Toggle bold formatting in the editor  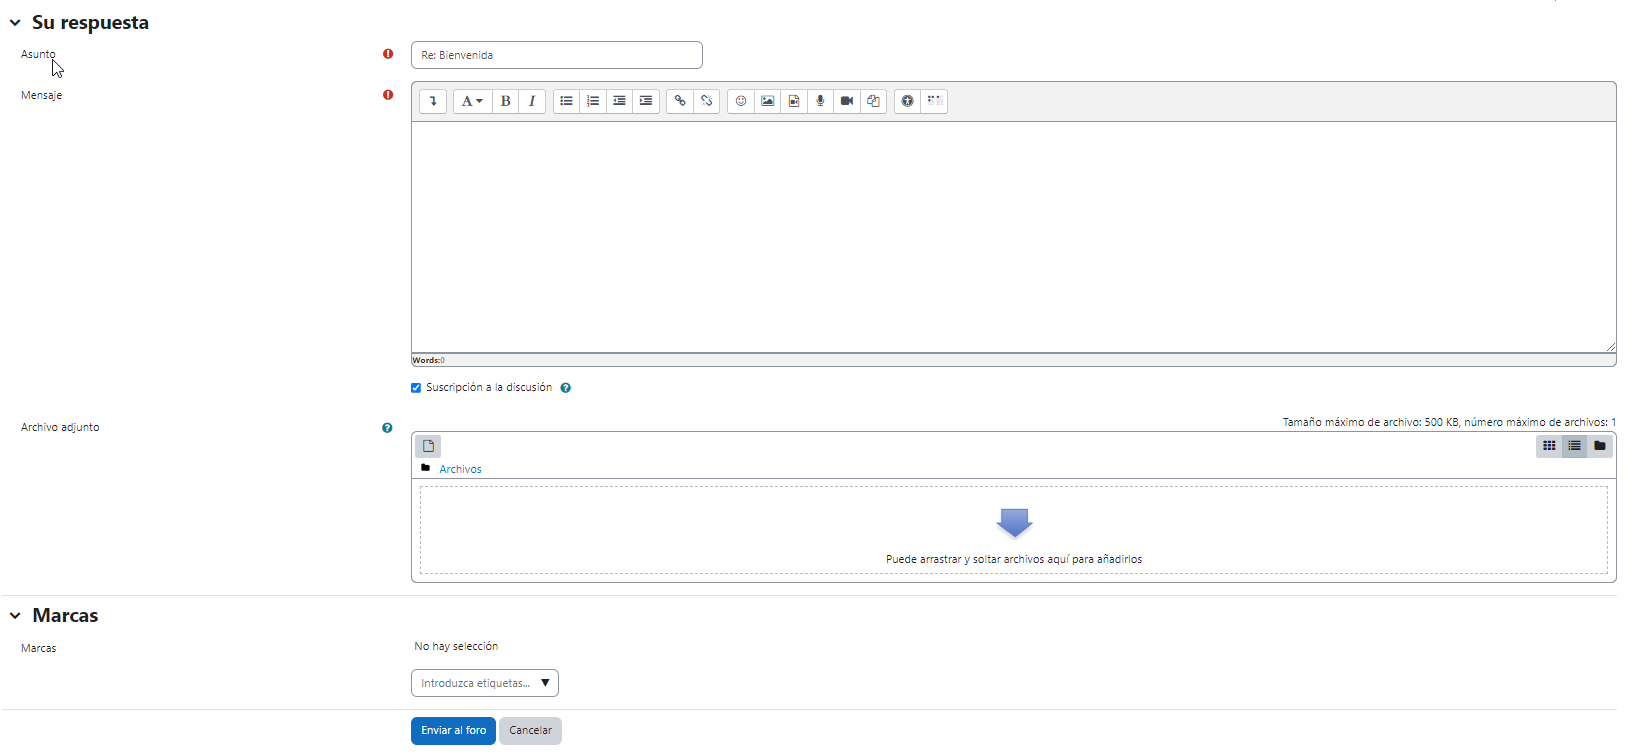(x=505, y=101)
